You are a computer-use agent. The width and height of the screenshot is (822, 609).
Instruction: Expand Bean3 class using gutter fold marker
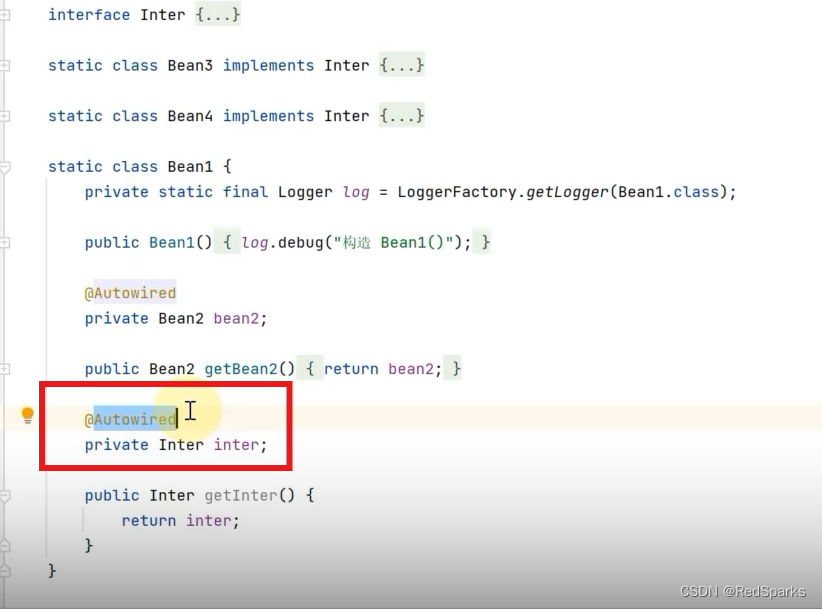(x=5, y=66)
